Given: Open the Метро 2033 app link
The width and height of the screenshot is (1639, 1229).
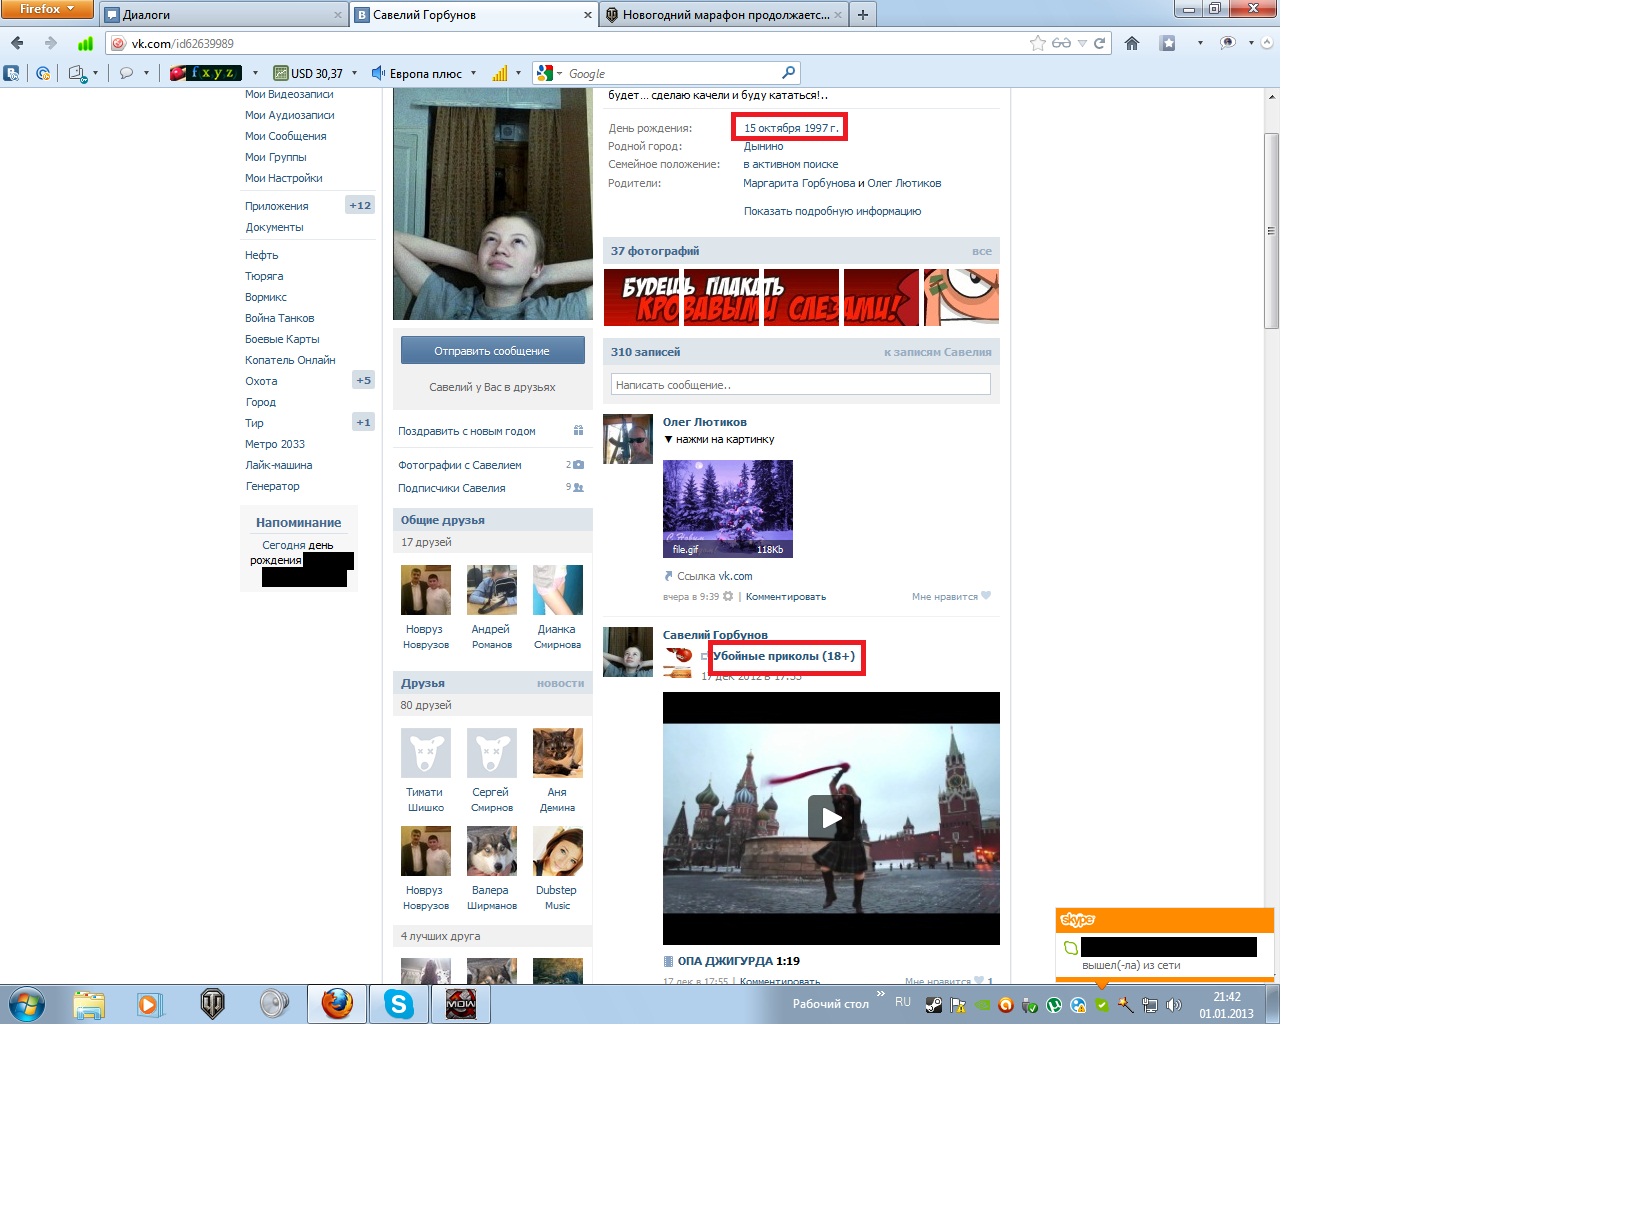Looking at the screenshot, I should pos(274,444).
